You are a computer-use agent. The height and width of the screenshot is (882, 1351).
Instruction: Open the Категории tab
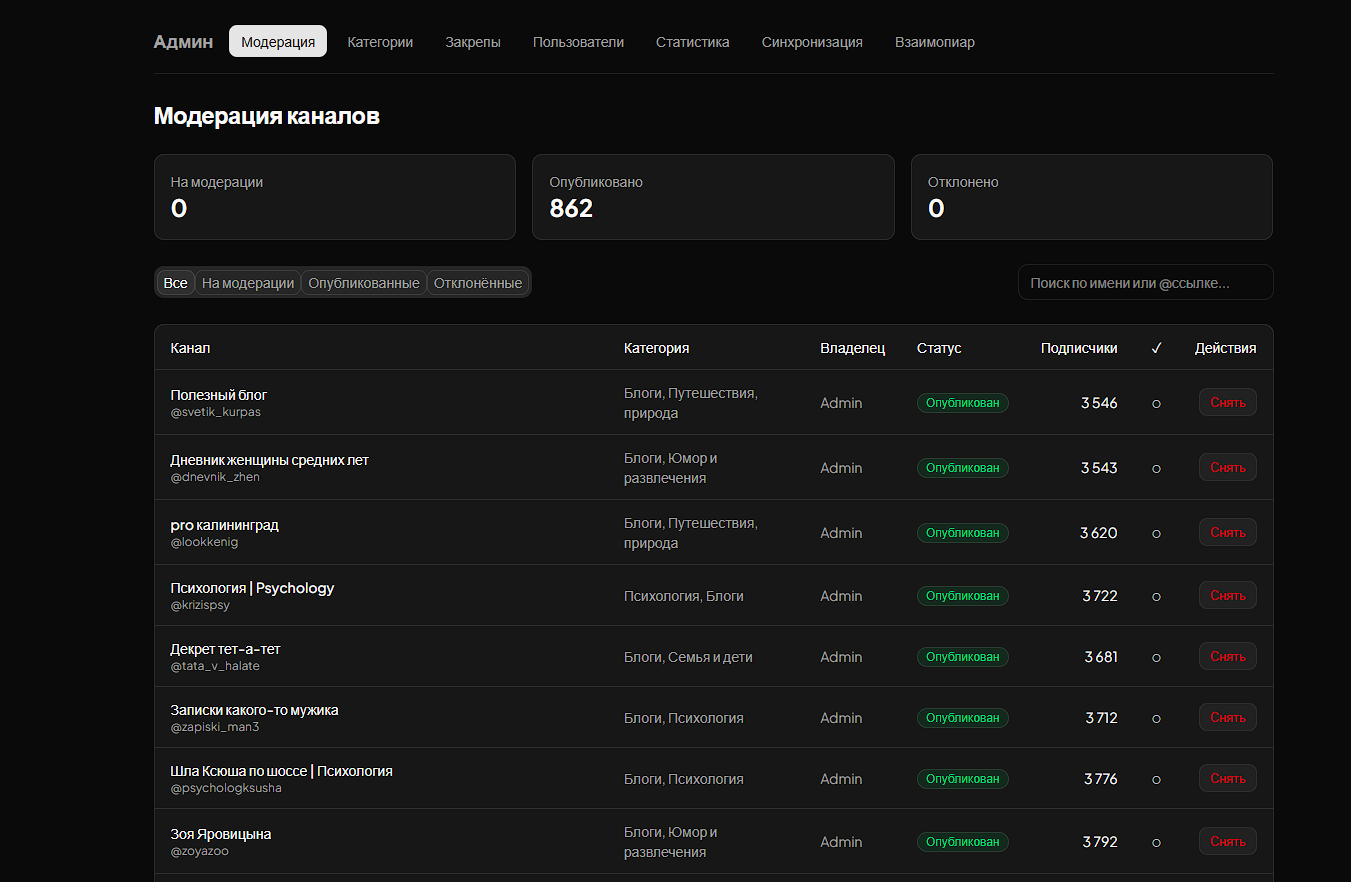click(x=380, y=42)
